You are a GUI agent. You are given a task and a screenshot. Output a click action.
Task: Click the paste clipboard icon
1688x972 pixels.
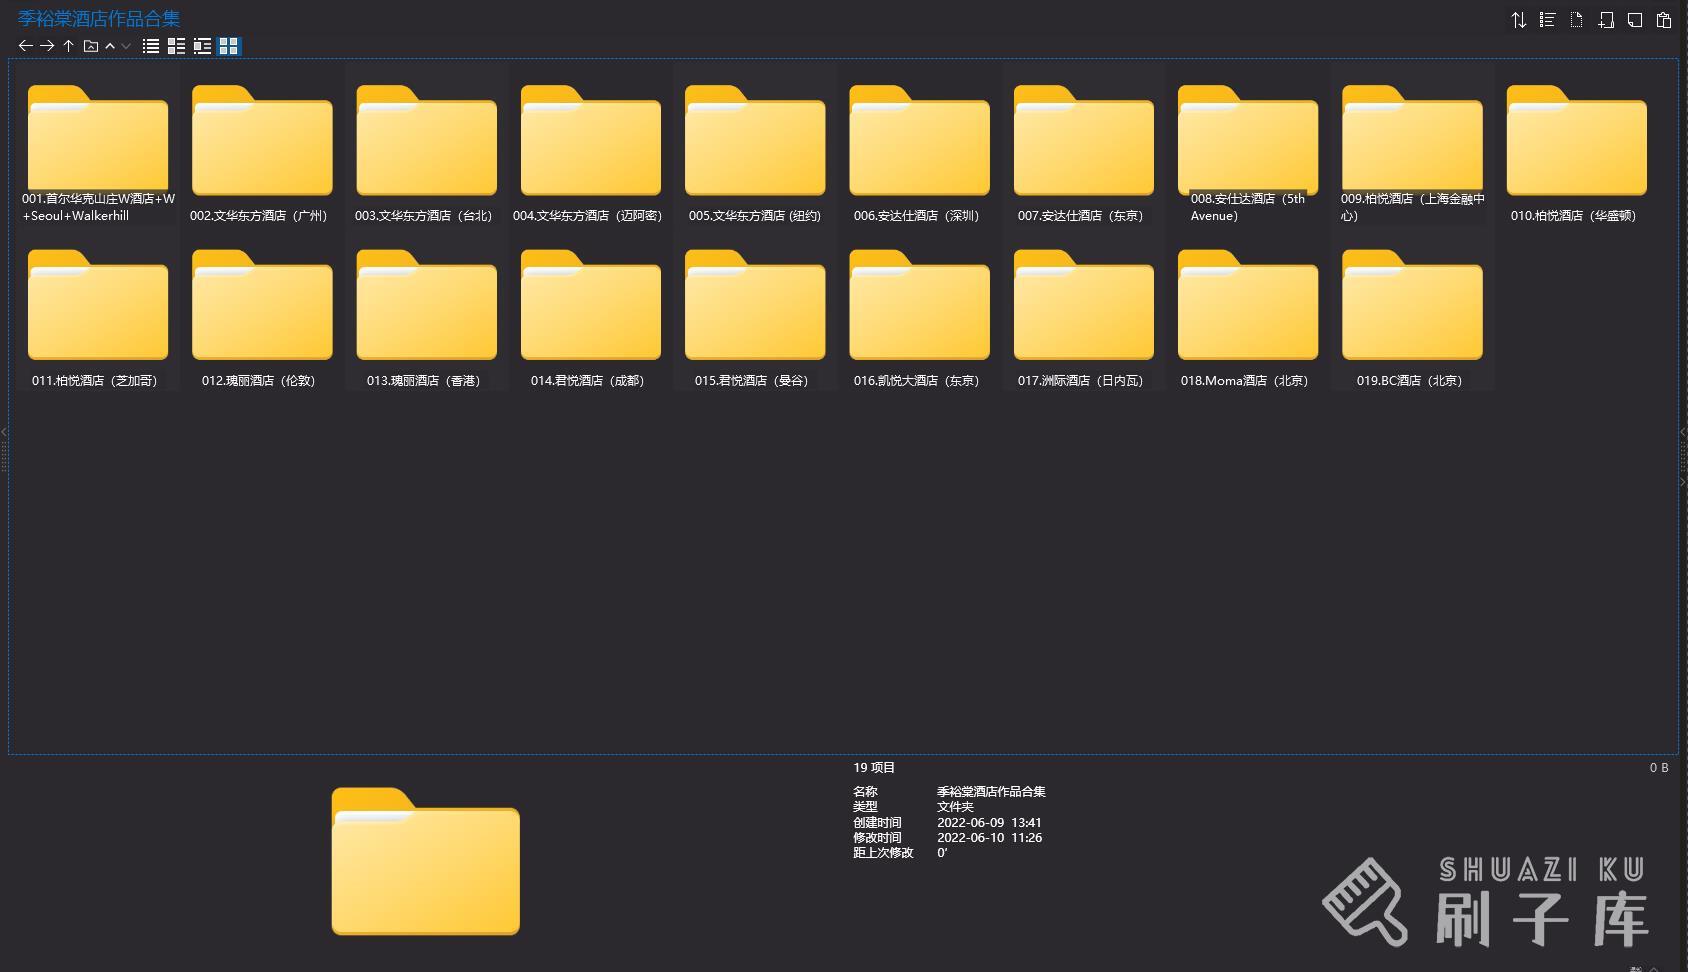coord(1664,20)
